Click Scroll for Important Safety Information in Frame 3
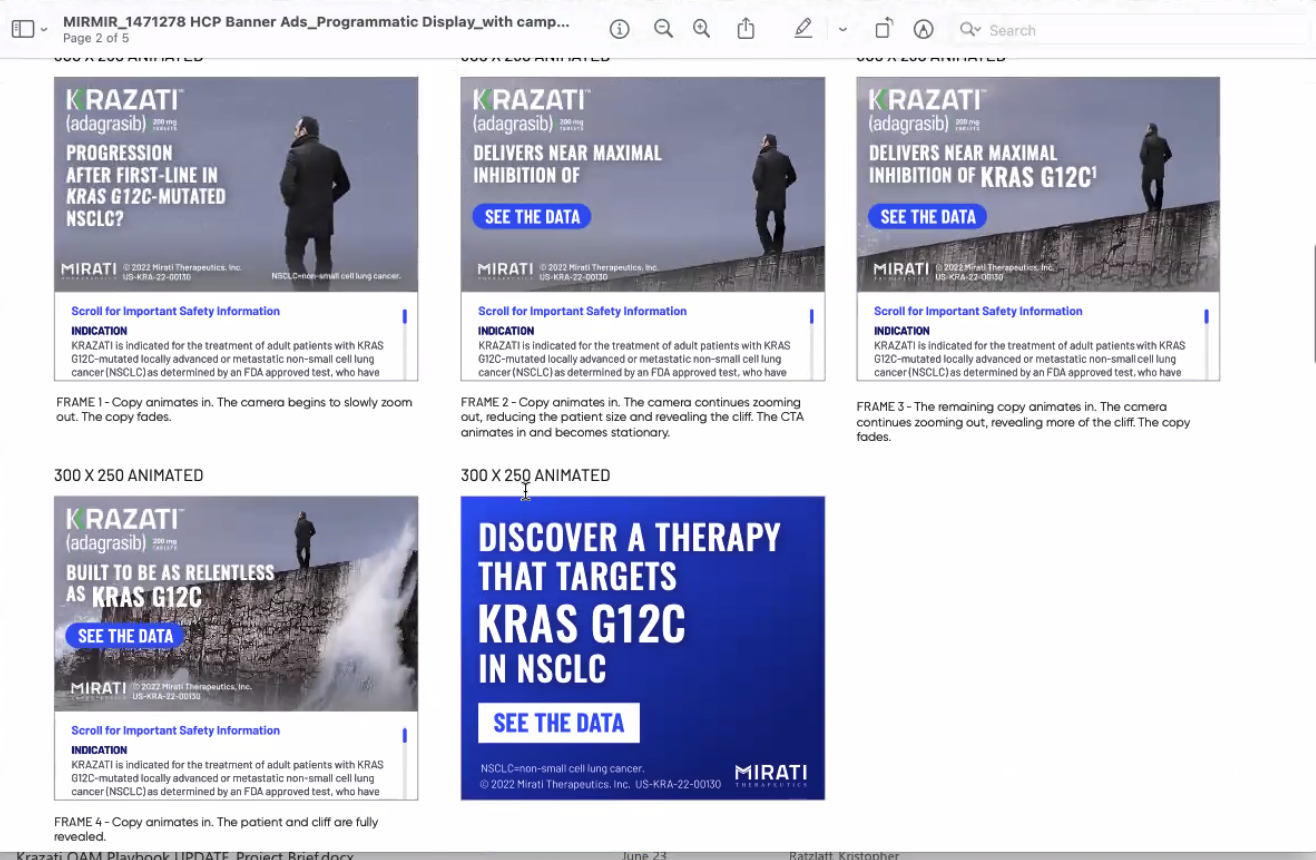This screenshot has width=1316, height=860. coord(977,311)
